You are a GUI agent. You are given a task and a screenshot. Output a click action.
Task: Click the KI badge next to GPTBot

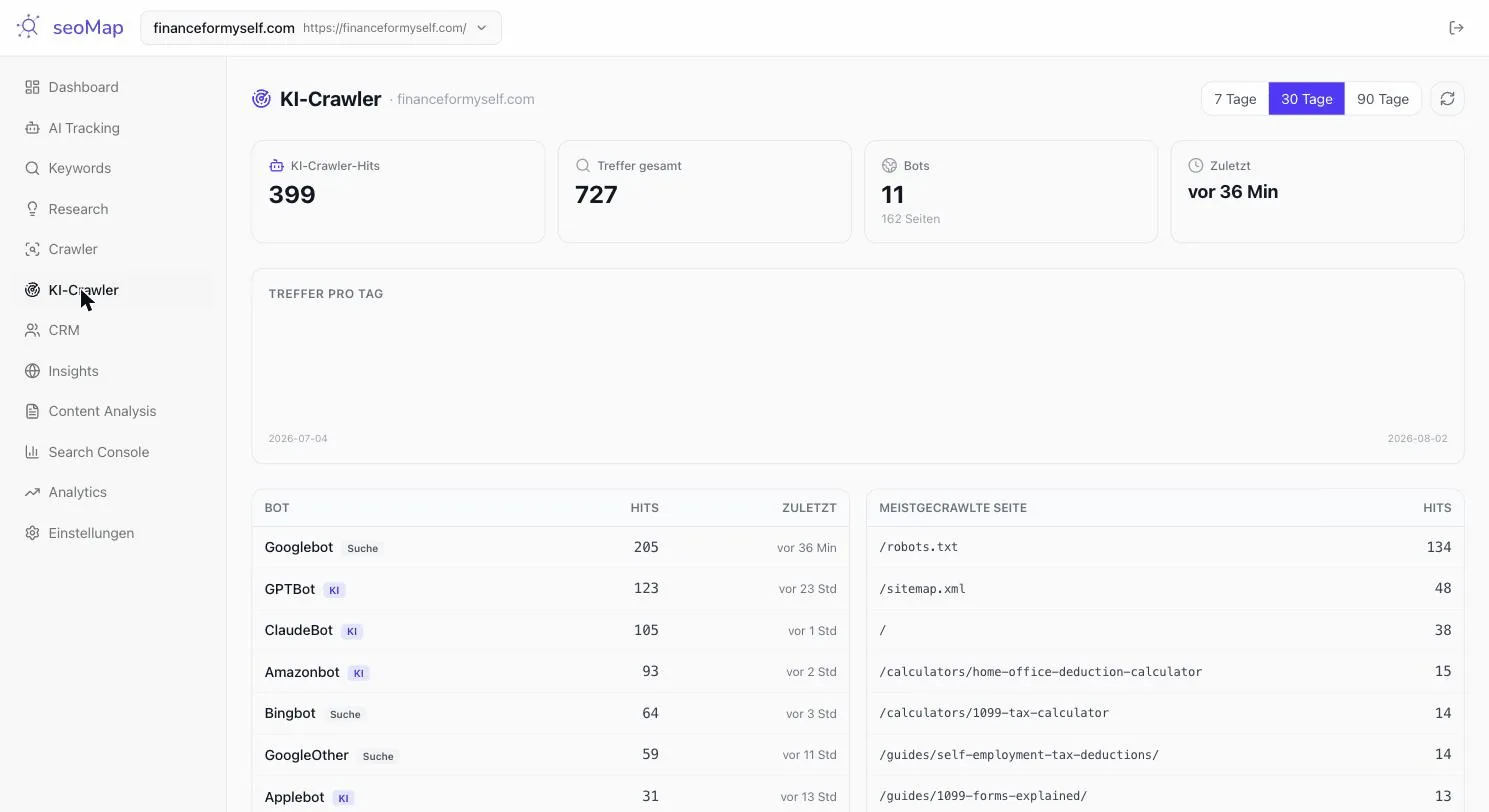[334, 590]
